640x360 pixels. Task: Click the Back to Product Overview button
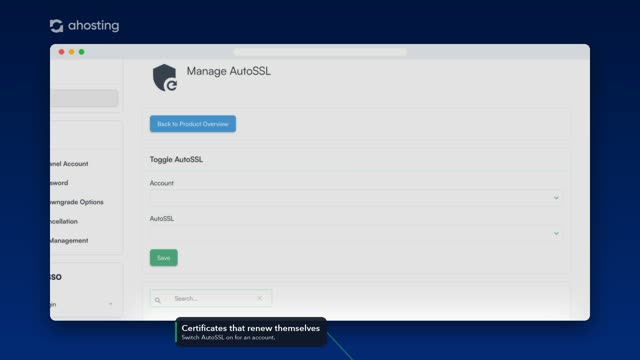pyautogui.click(x=193, y=124)
